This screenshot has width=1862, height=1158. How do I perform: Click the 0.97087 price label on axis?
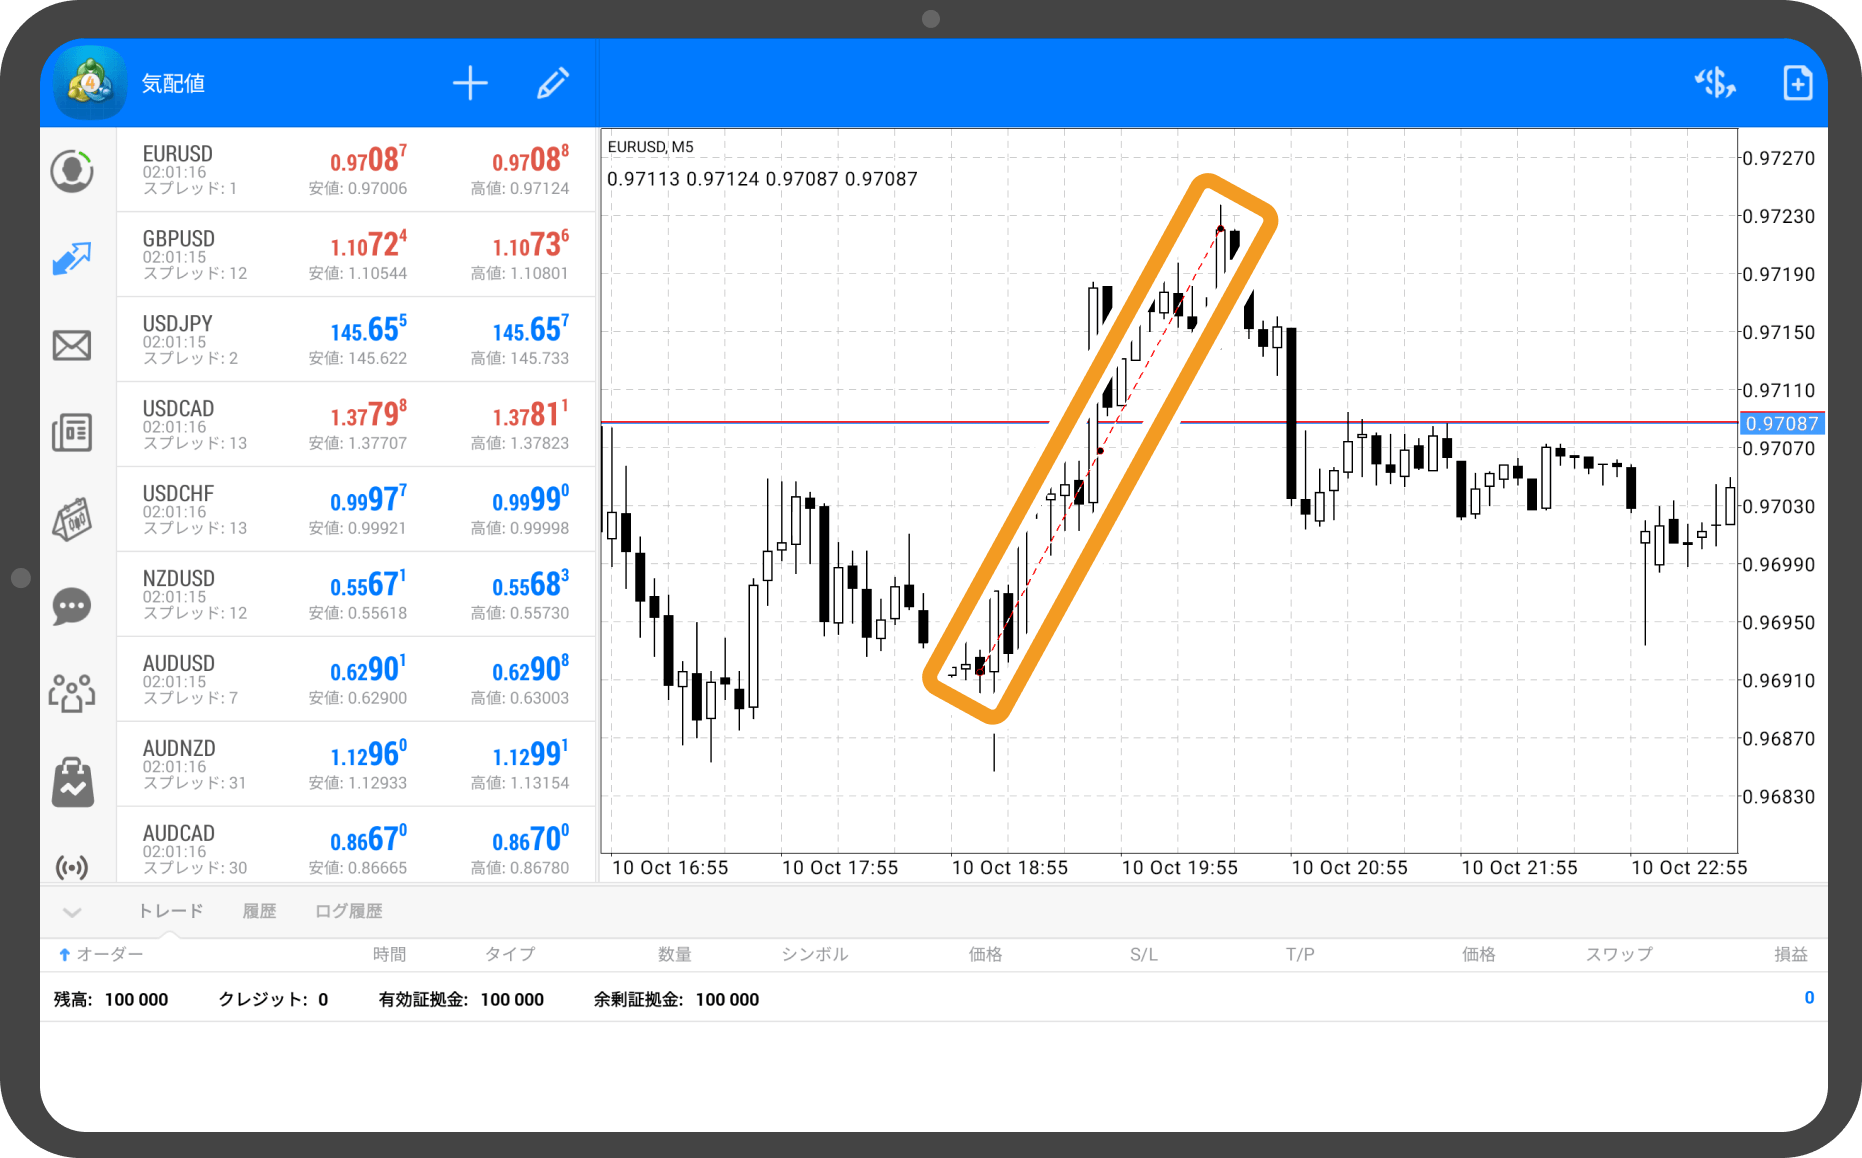(x=1781, y=424)
